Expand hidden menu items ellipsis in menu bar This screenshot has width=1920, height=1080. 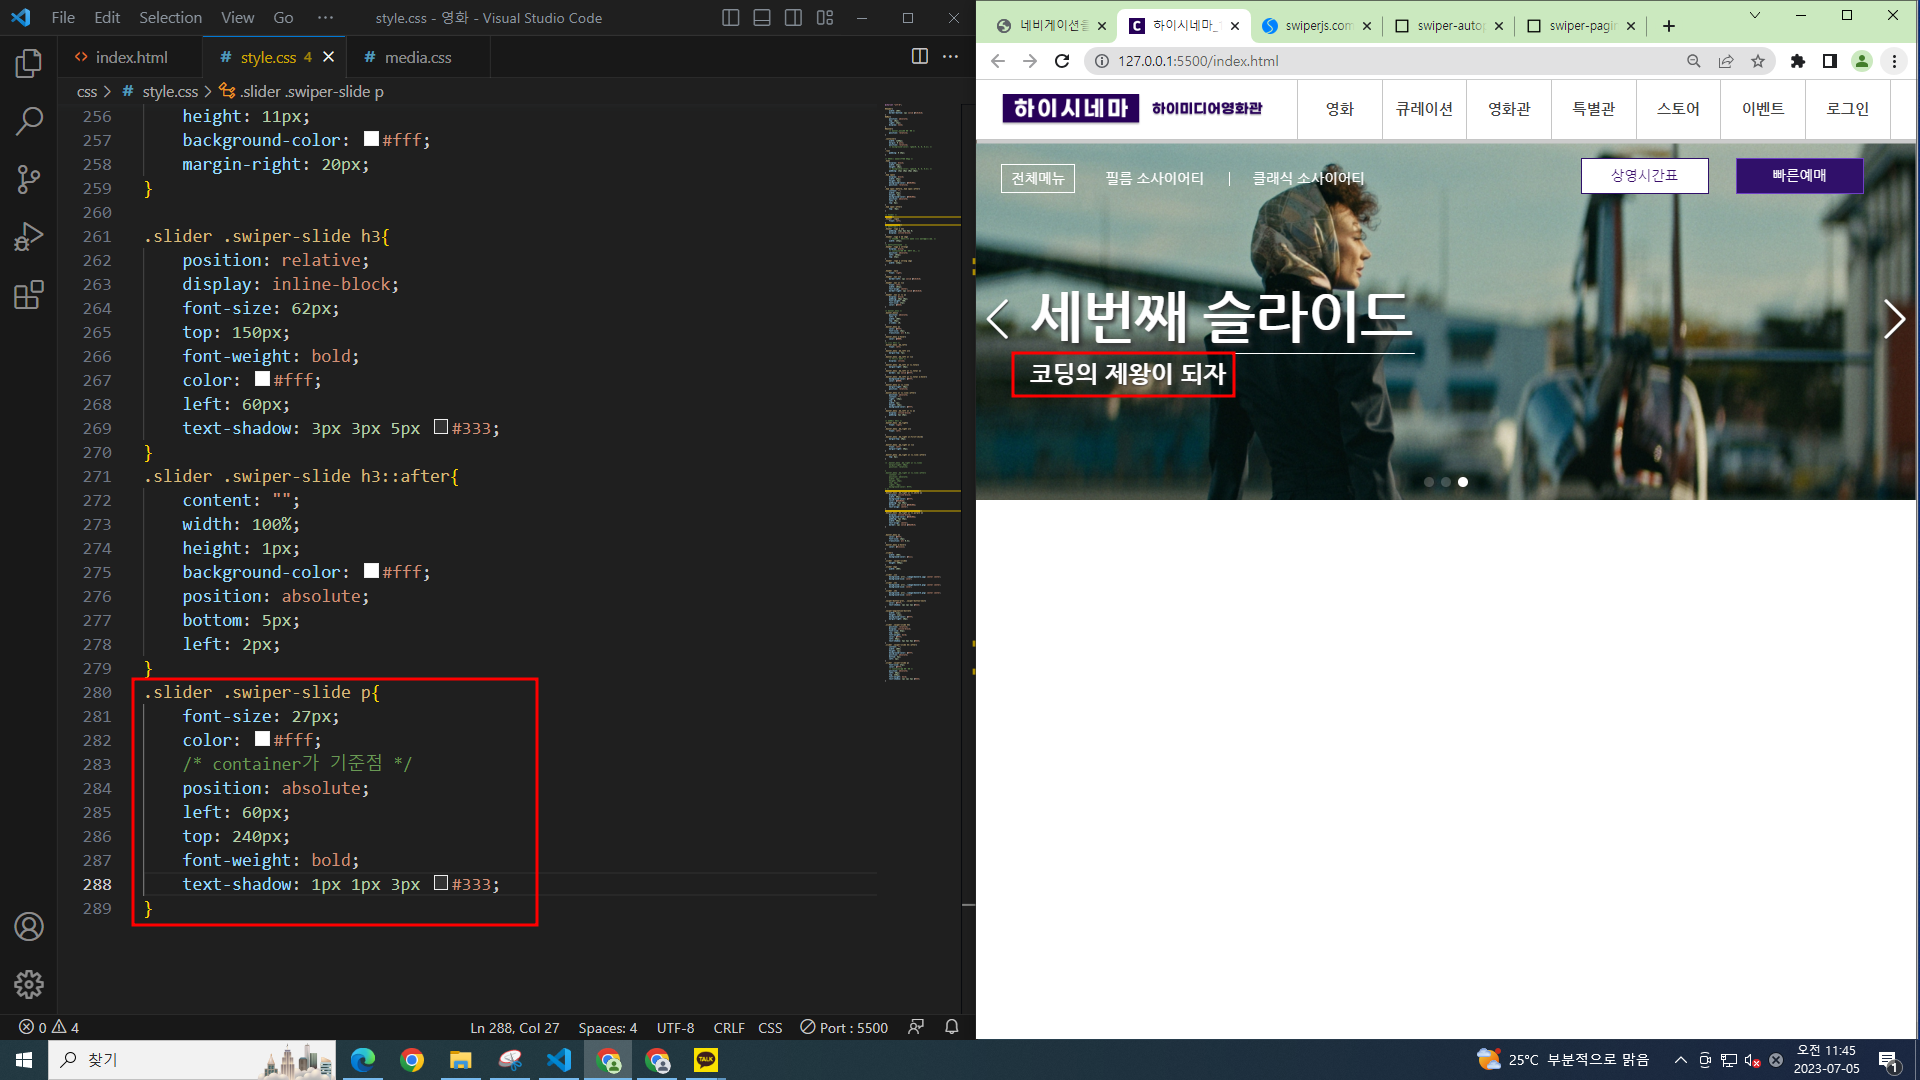(325, 18)
